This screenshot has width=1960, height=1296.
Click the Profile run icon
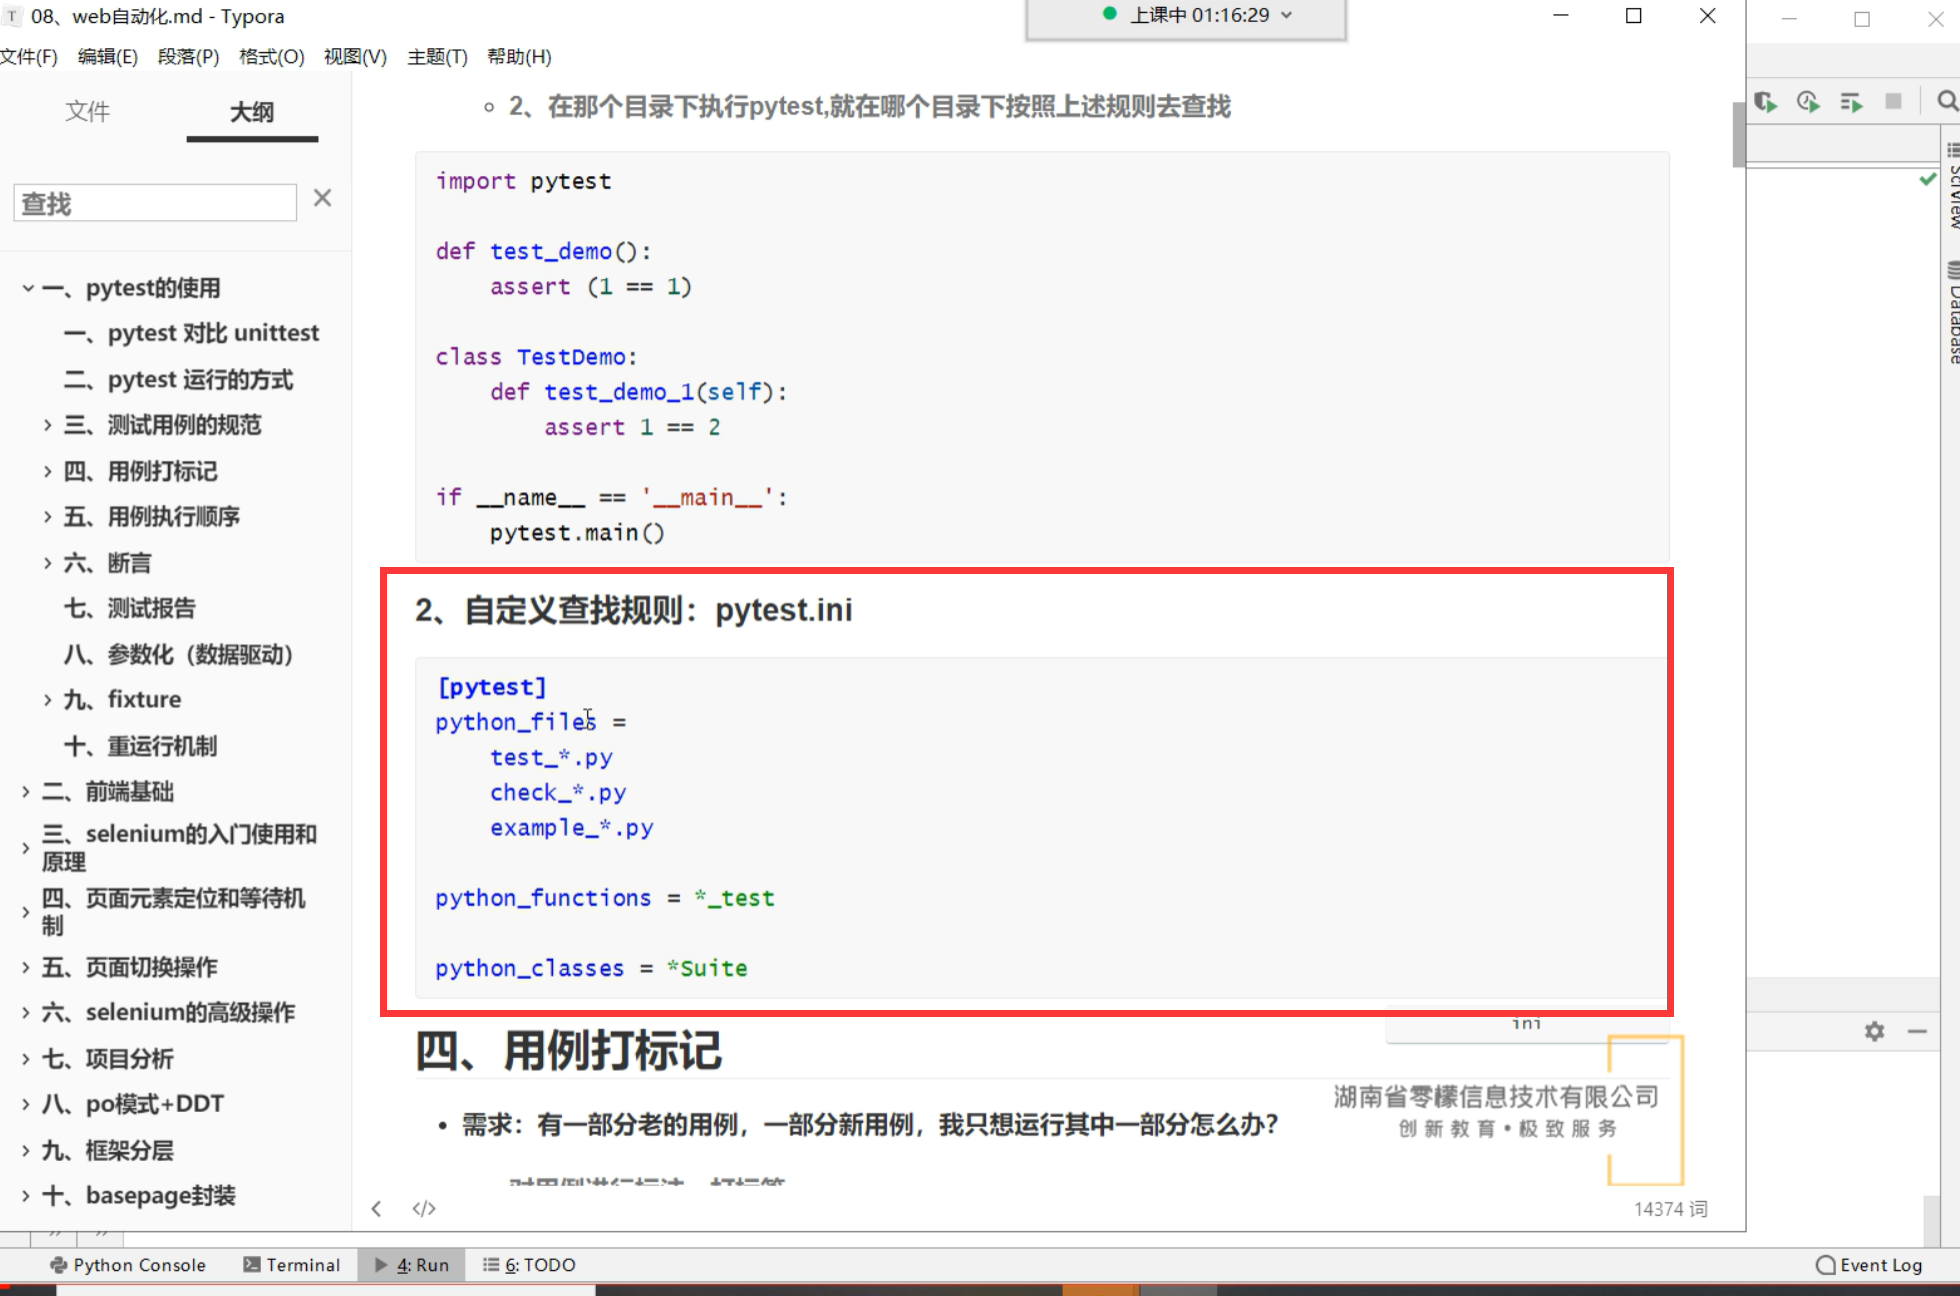click(x=1808, y=102)
